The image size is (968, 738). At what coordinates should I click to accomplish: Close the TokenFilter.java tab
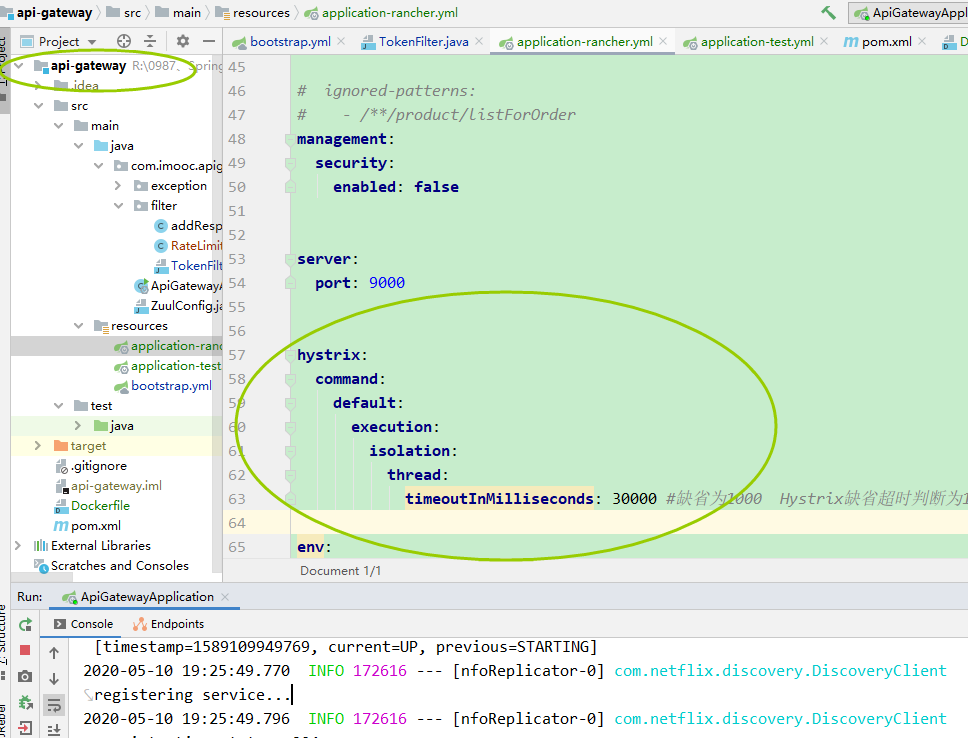(479, 41)
